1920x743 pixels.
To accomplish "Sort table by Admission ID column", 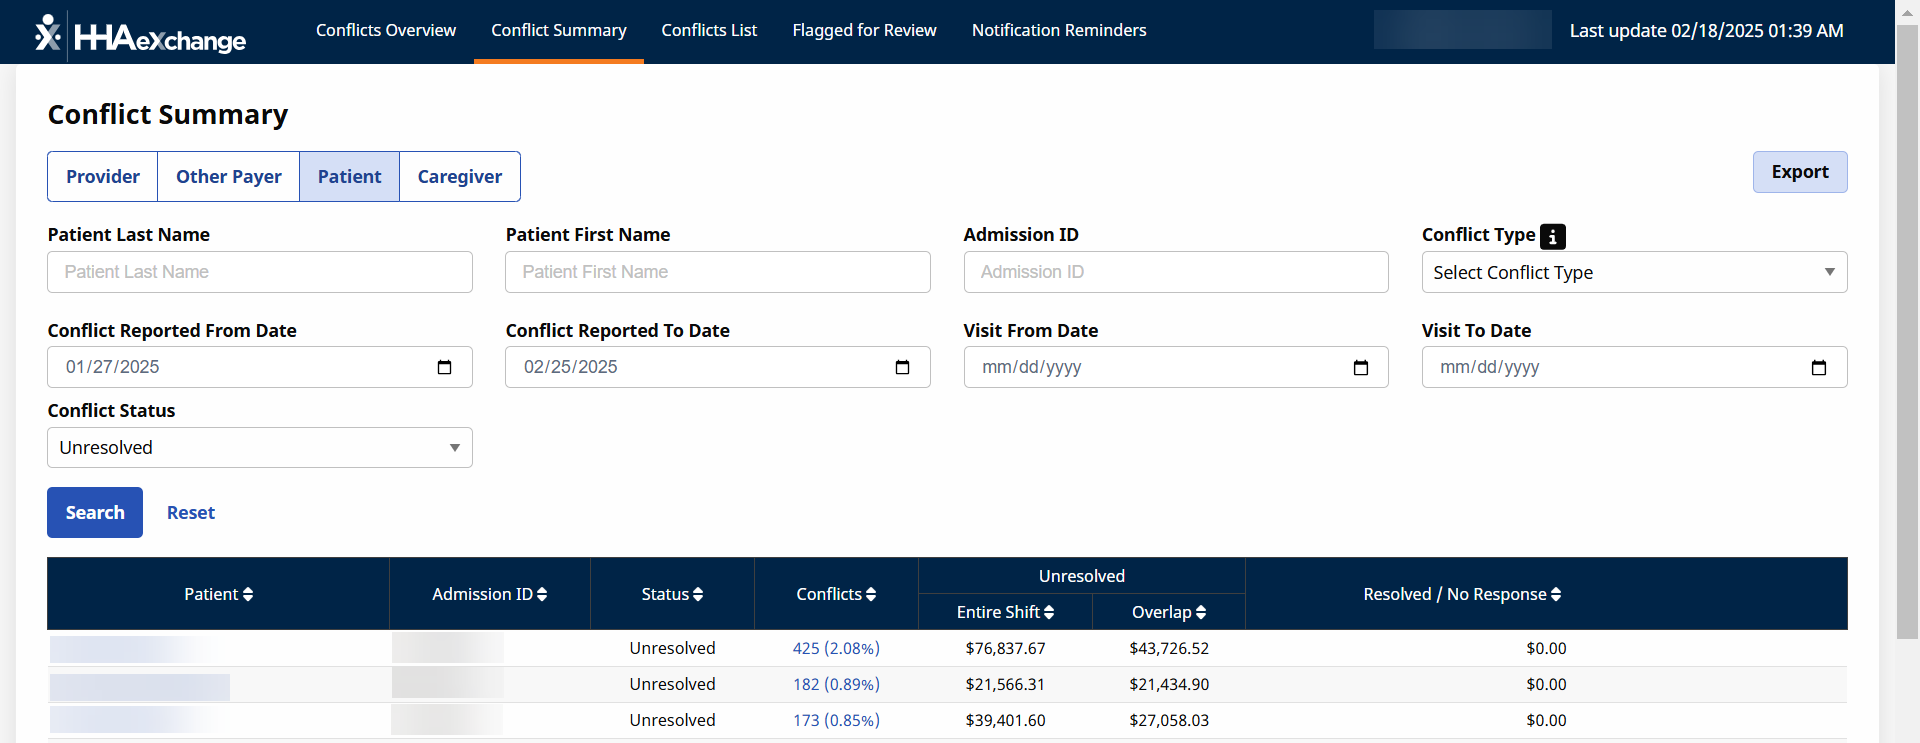I will [489, 594].
